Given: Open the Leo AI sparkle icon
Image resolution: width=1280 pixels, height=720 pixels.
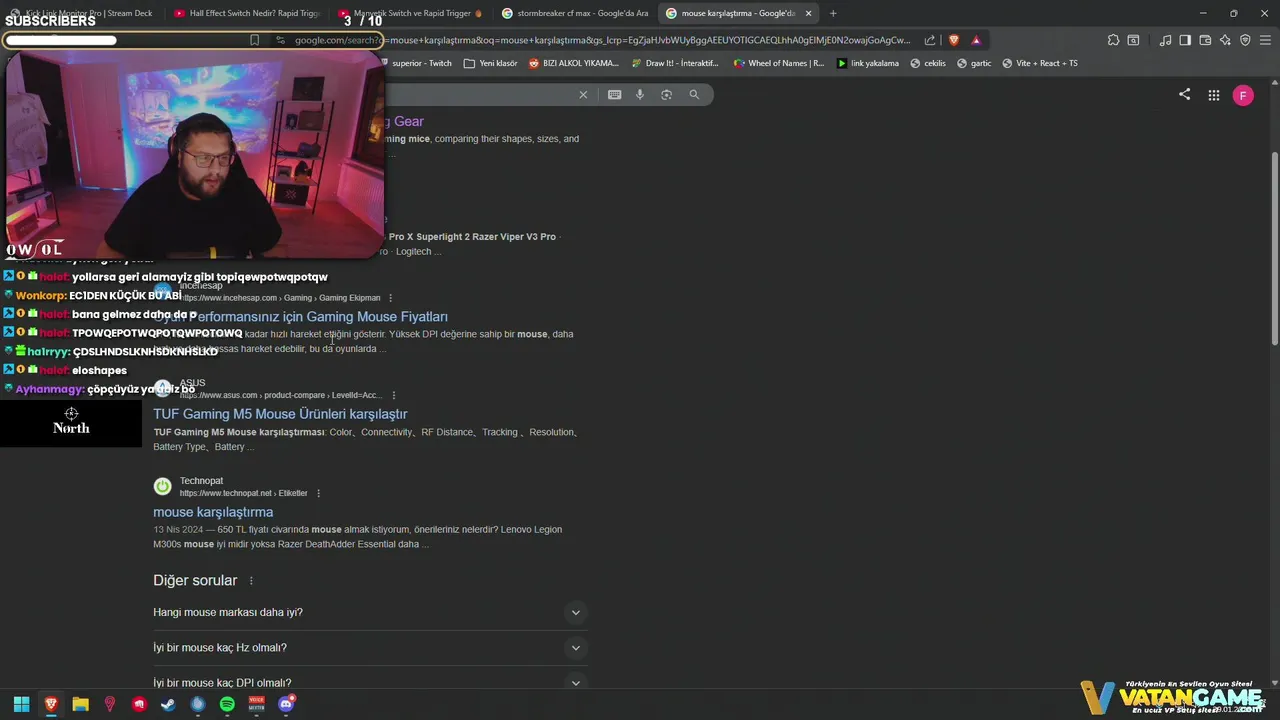Looking at the screenshot, I should tap(1225, 40).
